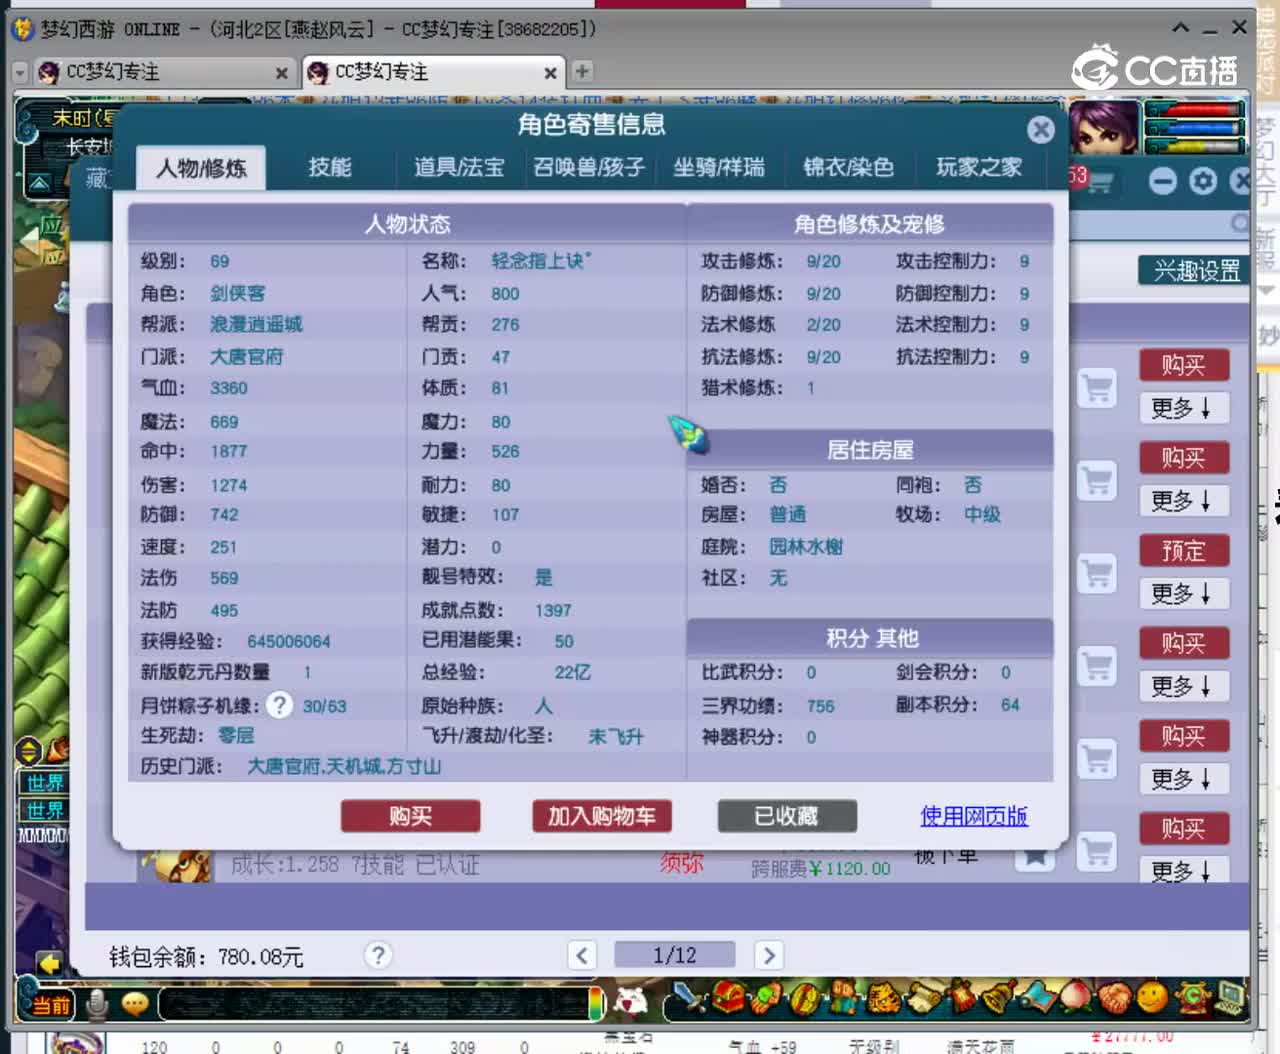Click the 帮派 name 浪漫逍遥城
The height and width of the screenshot is (1054, 1280).
pos(256,324)
